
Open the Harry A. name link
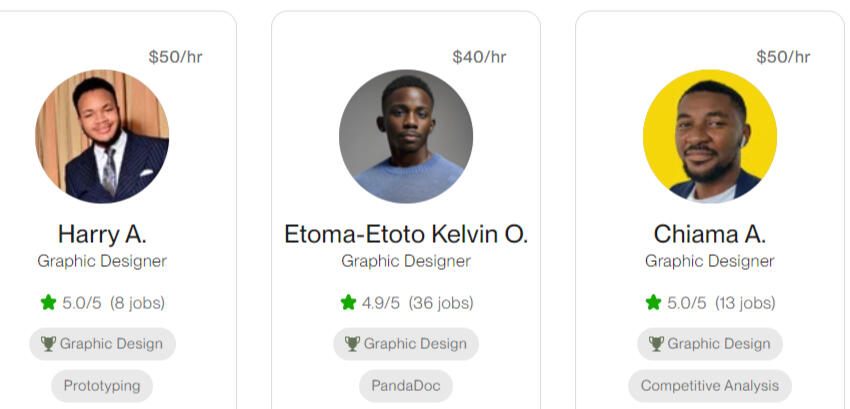(x=102, y=235)
